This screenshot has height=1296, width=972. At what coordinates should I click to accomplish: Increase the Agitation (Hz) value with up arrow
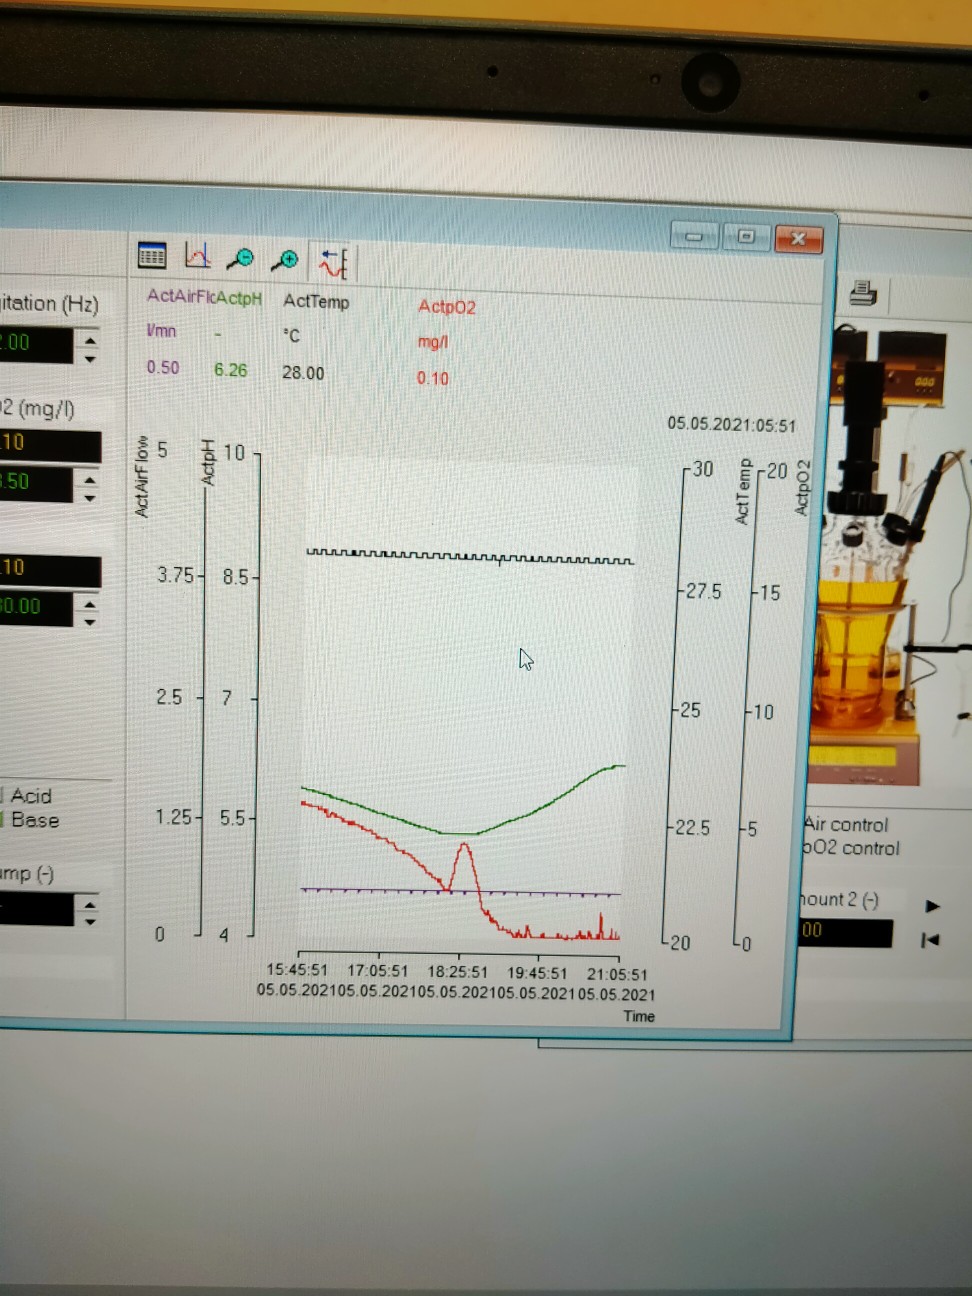(90, 339)
